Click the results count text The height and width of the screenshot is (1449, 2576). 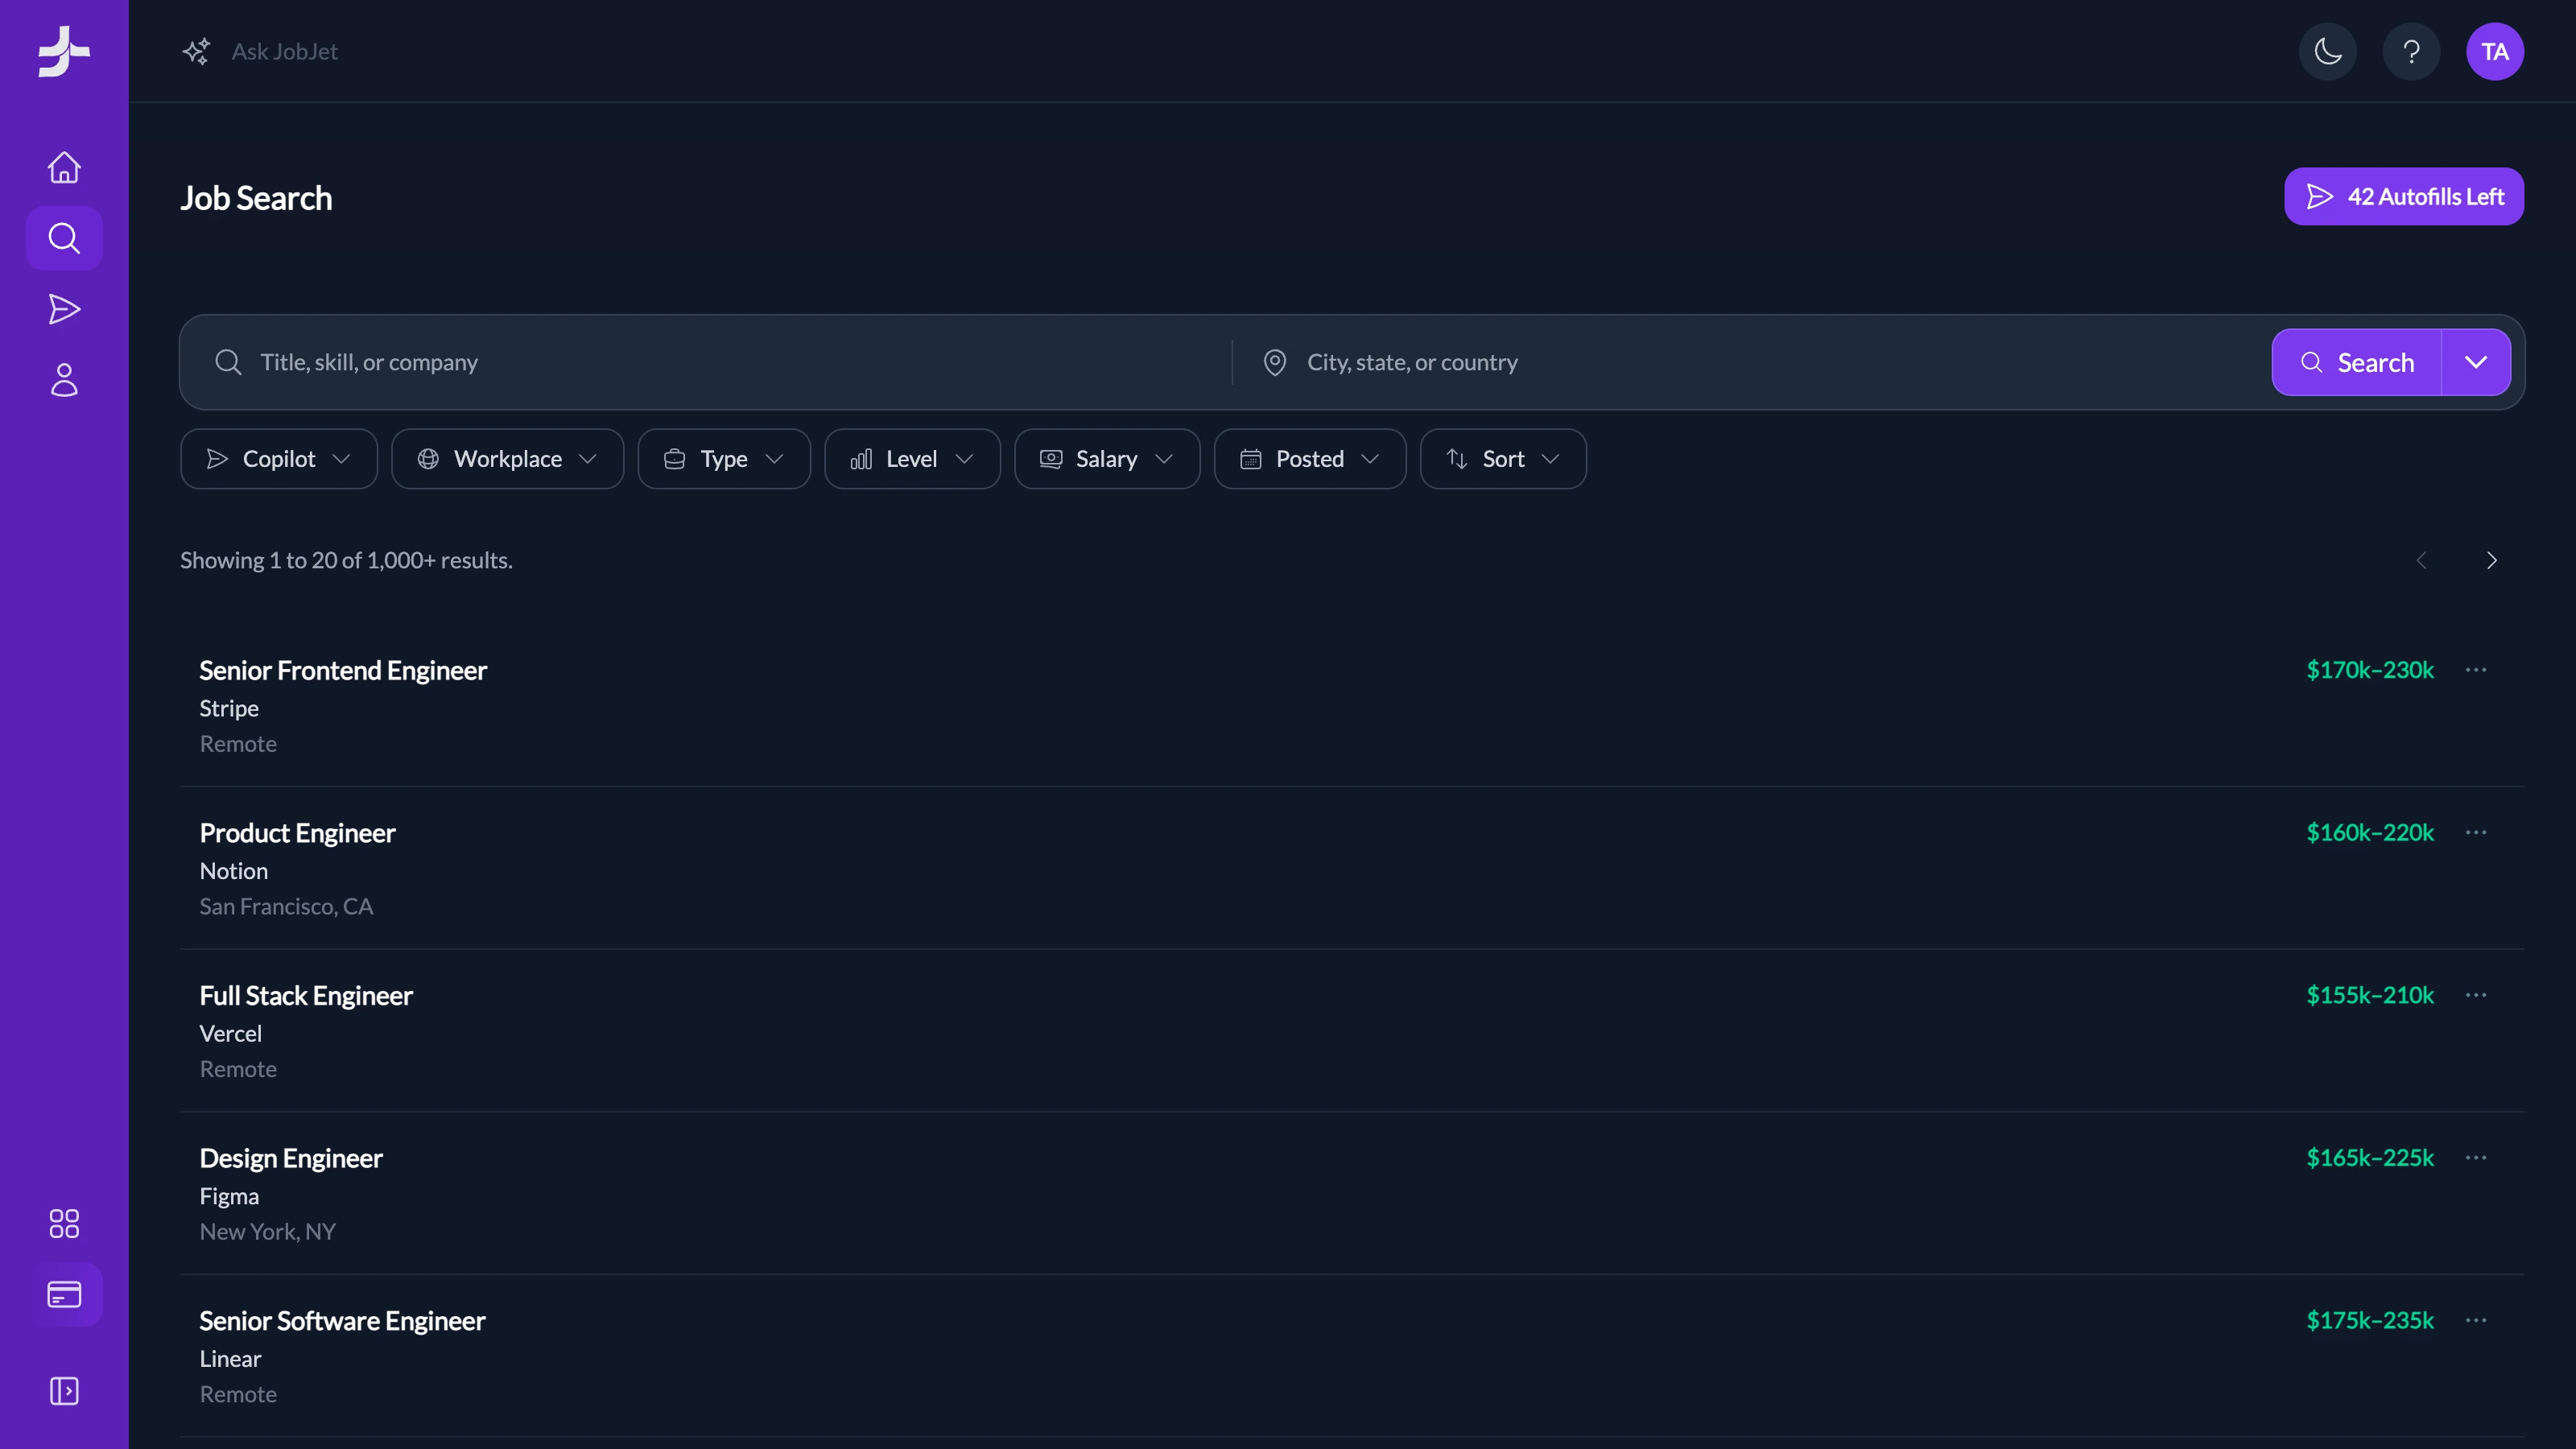tap(346, 560)
